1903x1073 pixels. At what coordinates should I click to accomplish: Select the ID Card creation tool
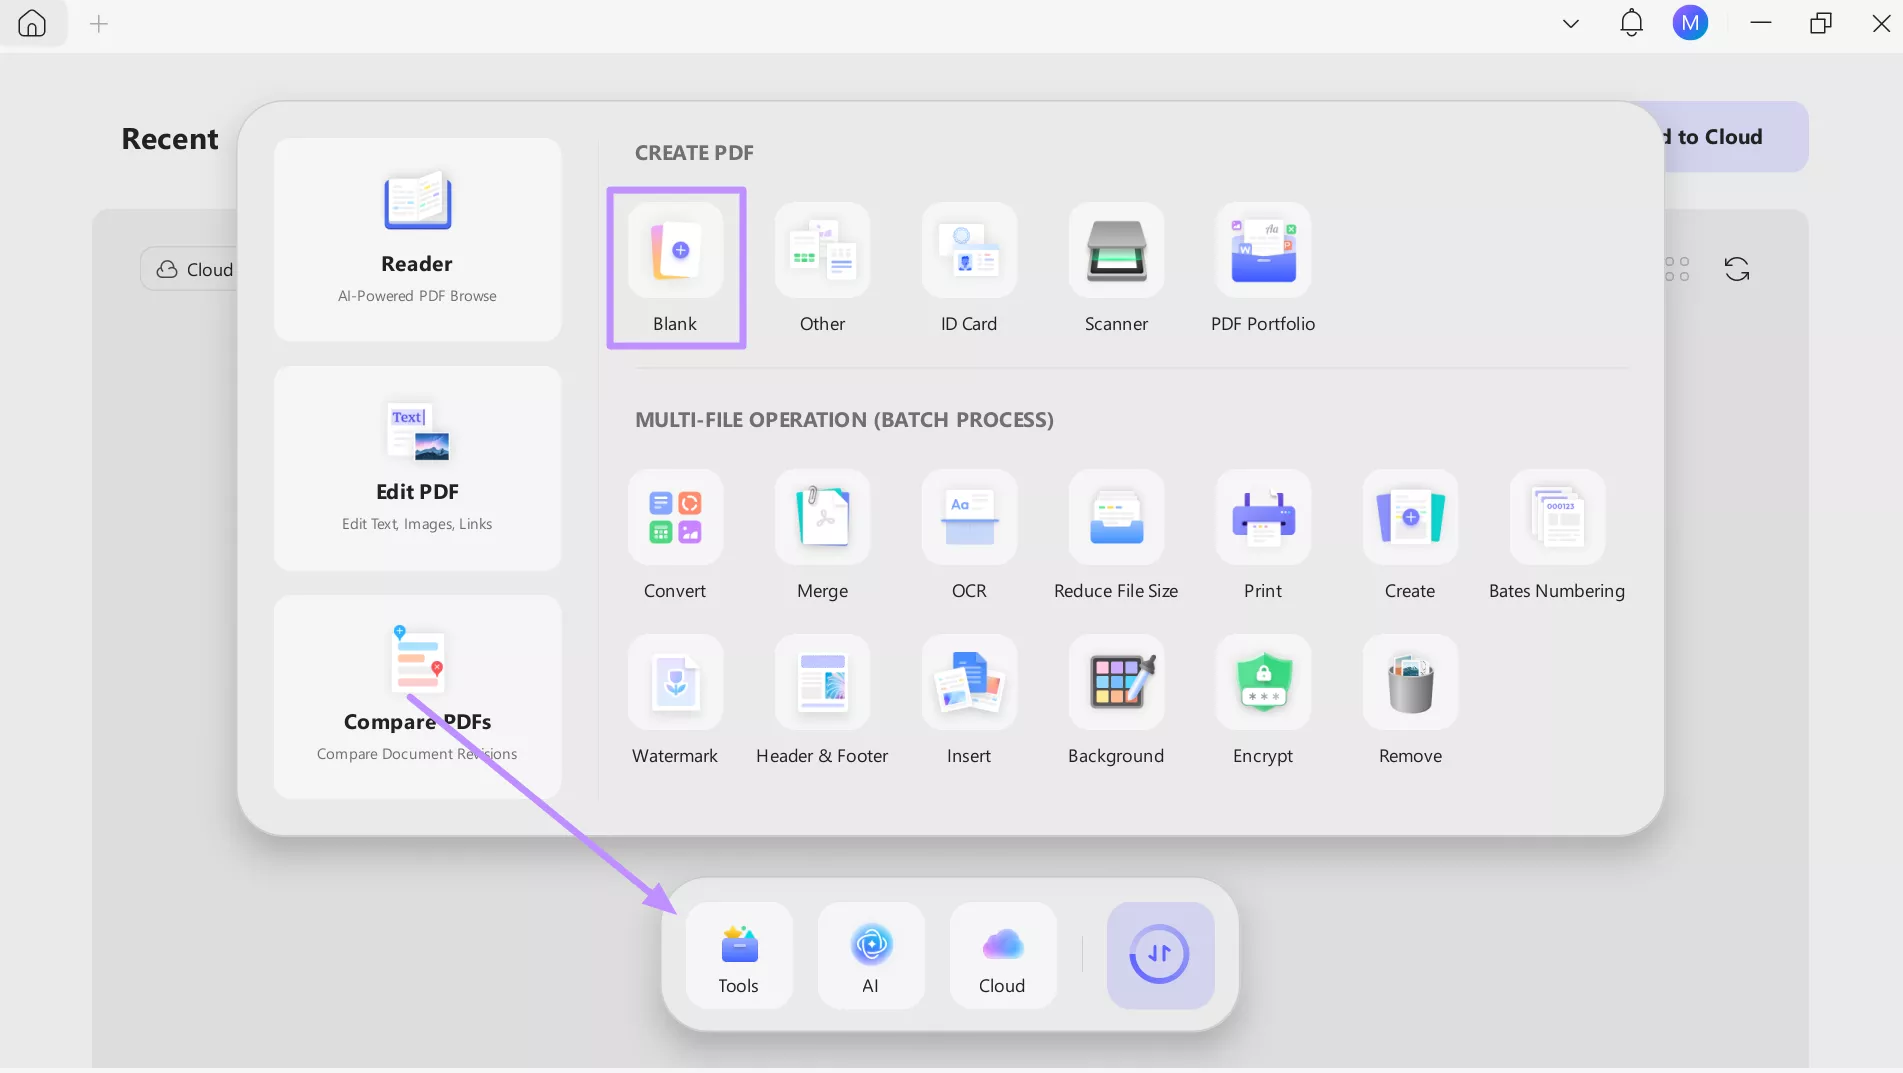tap(967, 267)
